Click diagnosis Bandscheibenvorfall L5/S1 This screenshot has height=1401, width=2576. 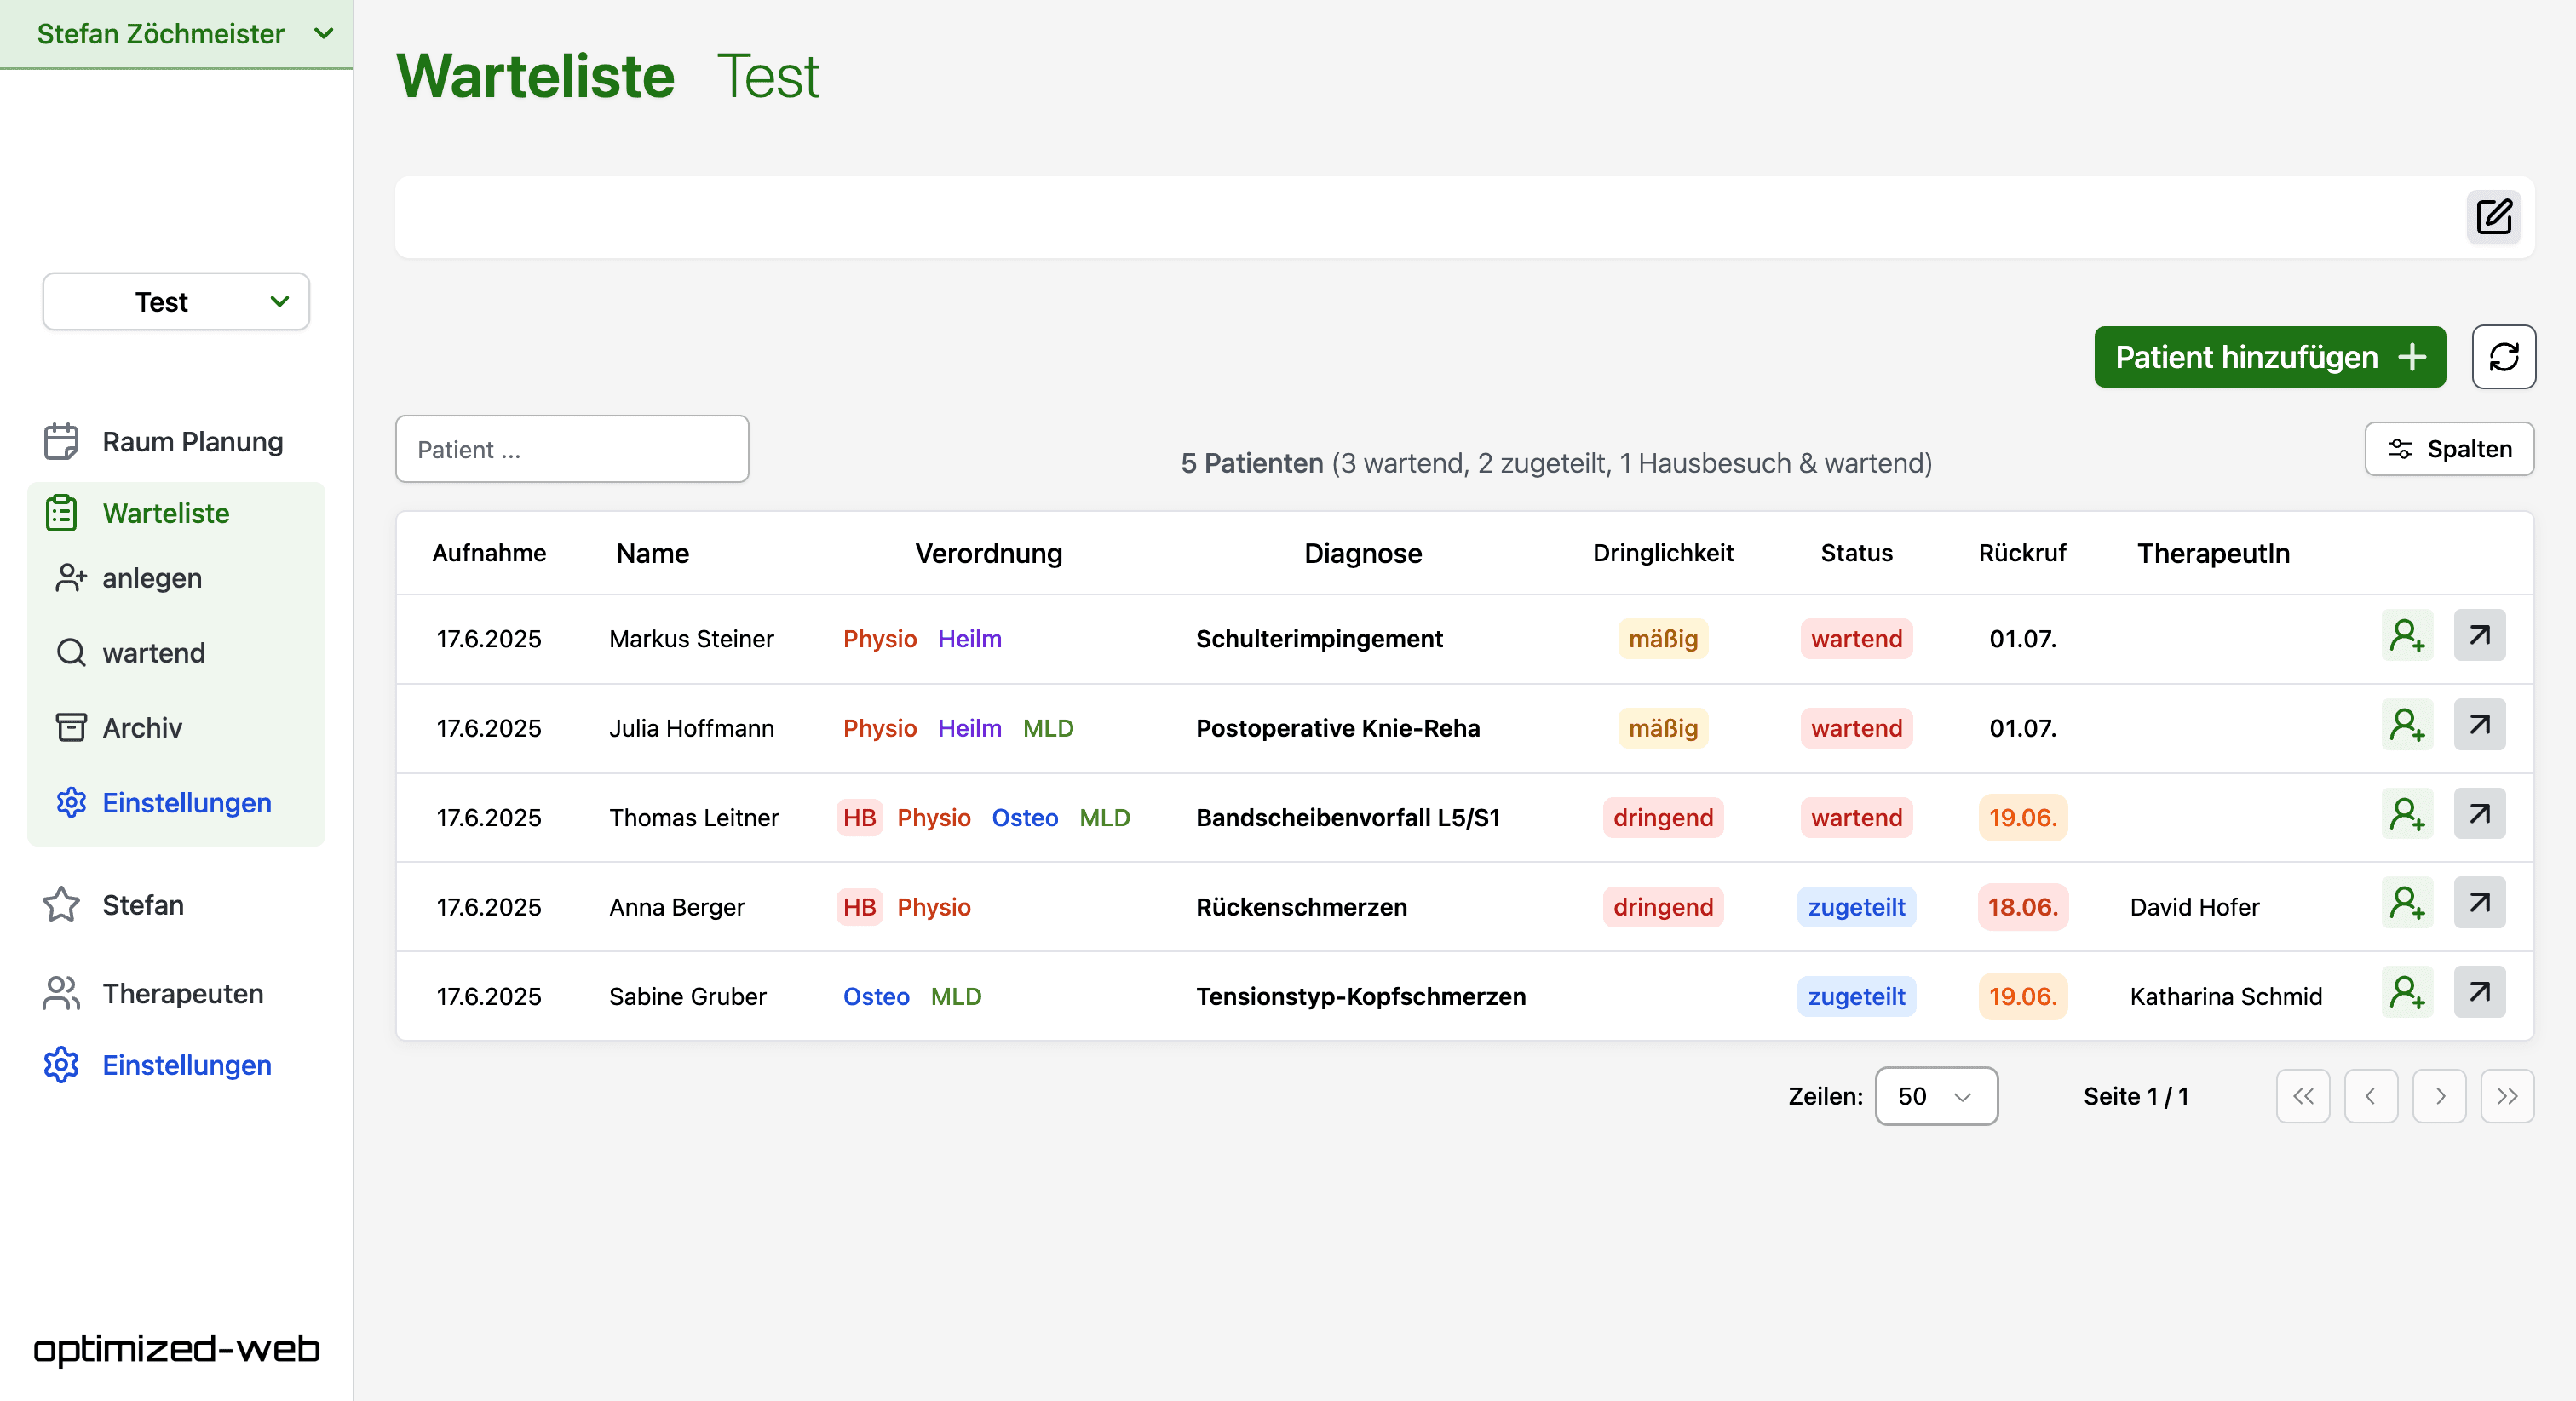(1348, 818)
